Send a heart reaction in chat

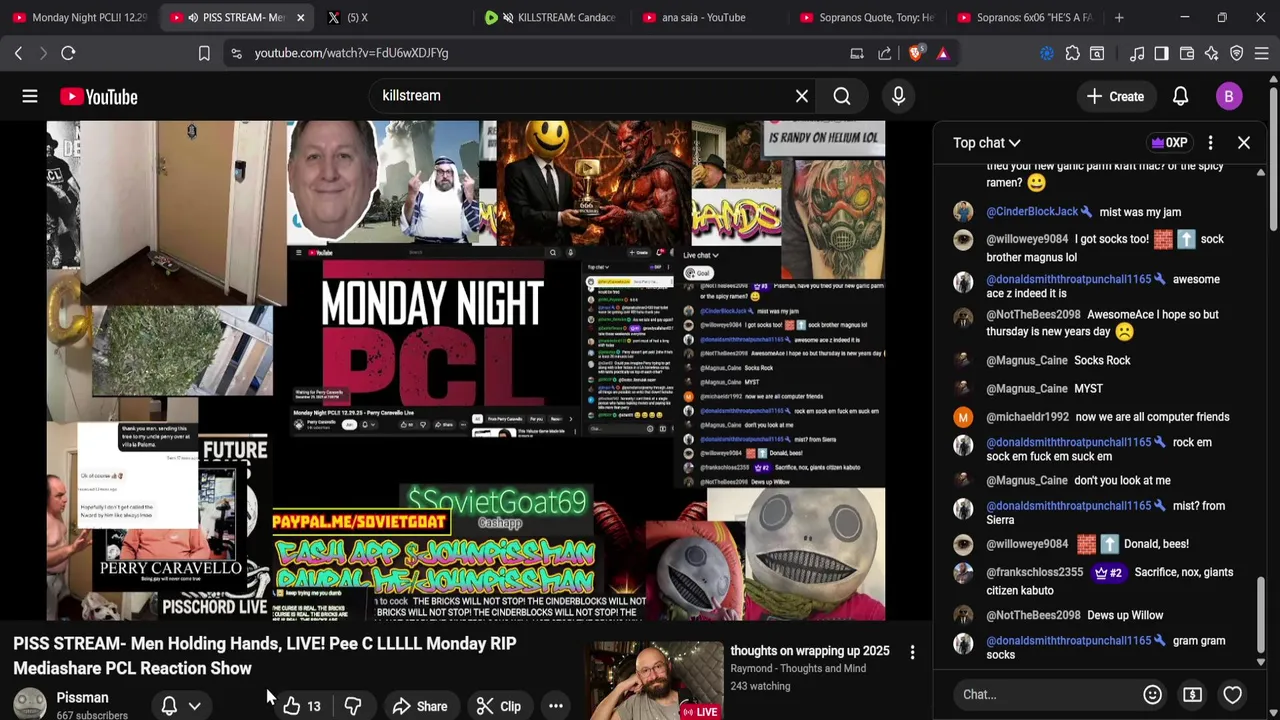coord(1232,694)
